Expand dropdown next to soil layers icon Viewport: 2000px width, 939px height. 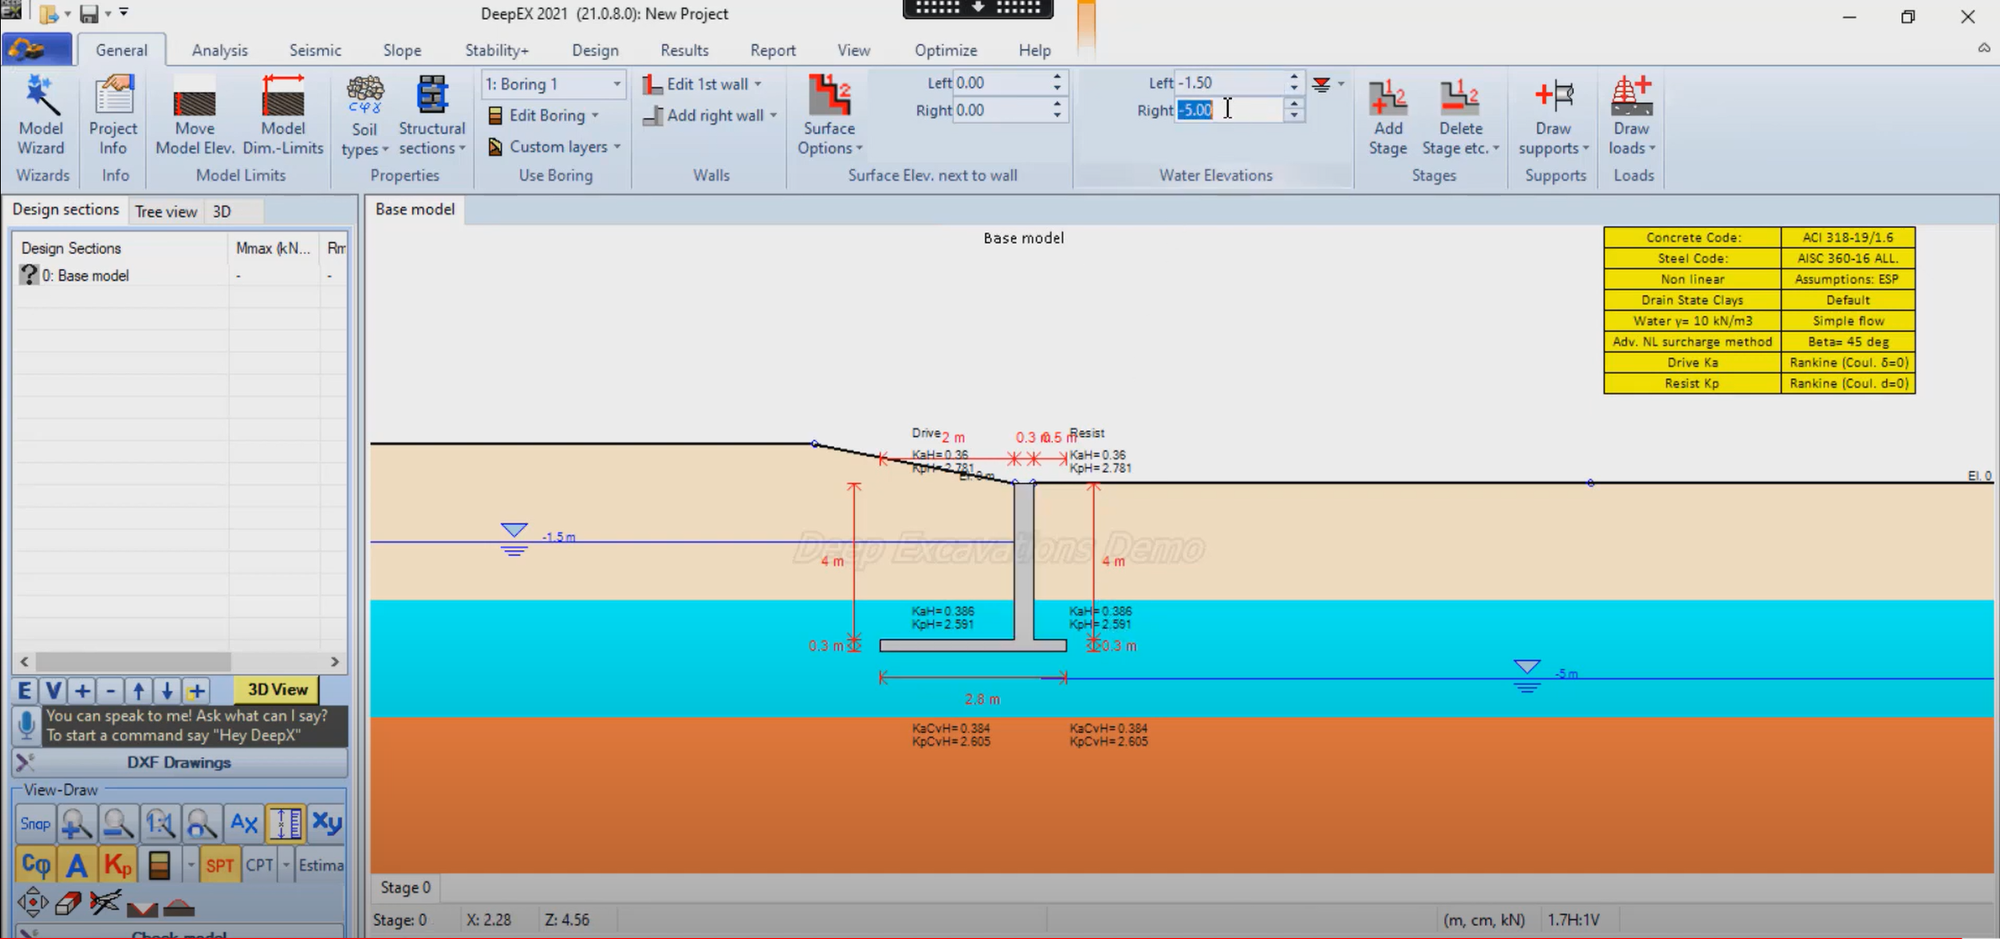tap(190, 865)
